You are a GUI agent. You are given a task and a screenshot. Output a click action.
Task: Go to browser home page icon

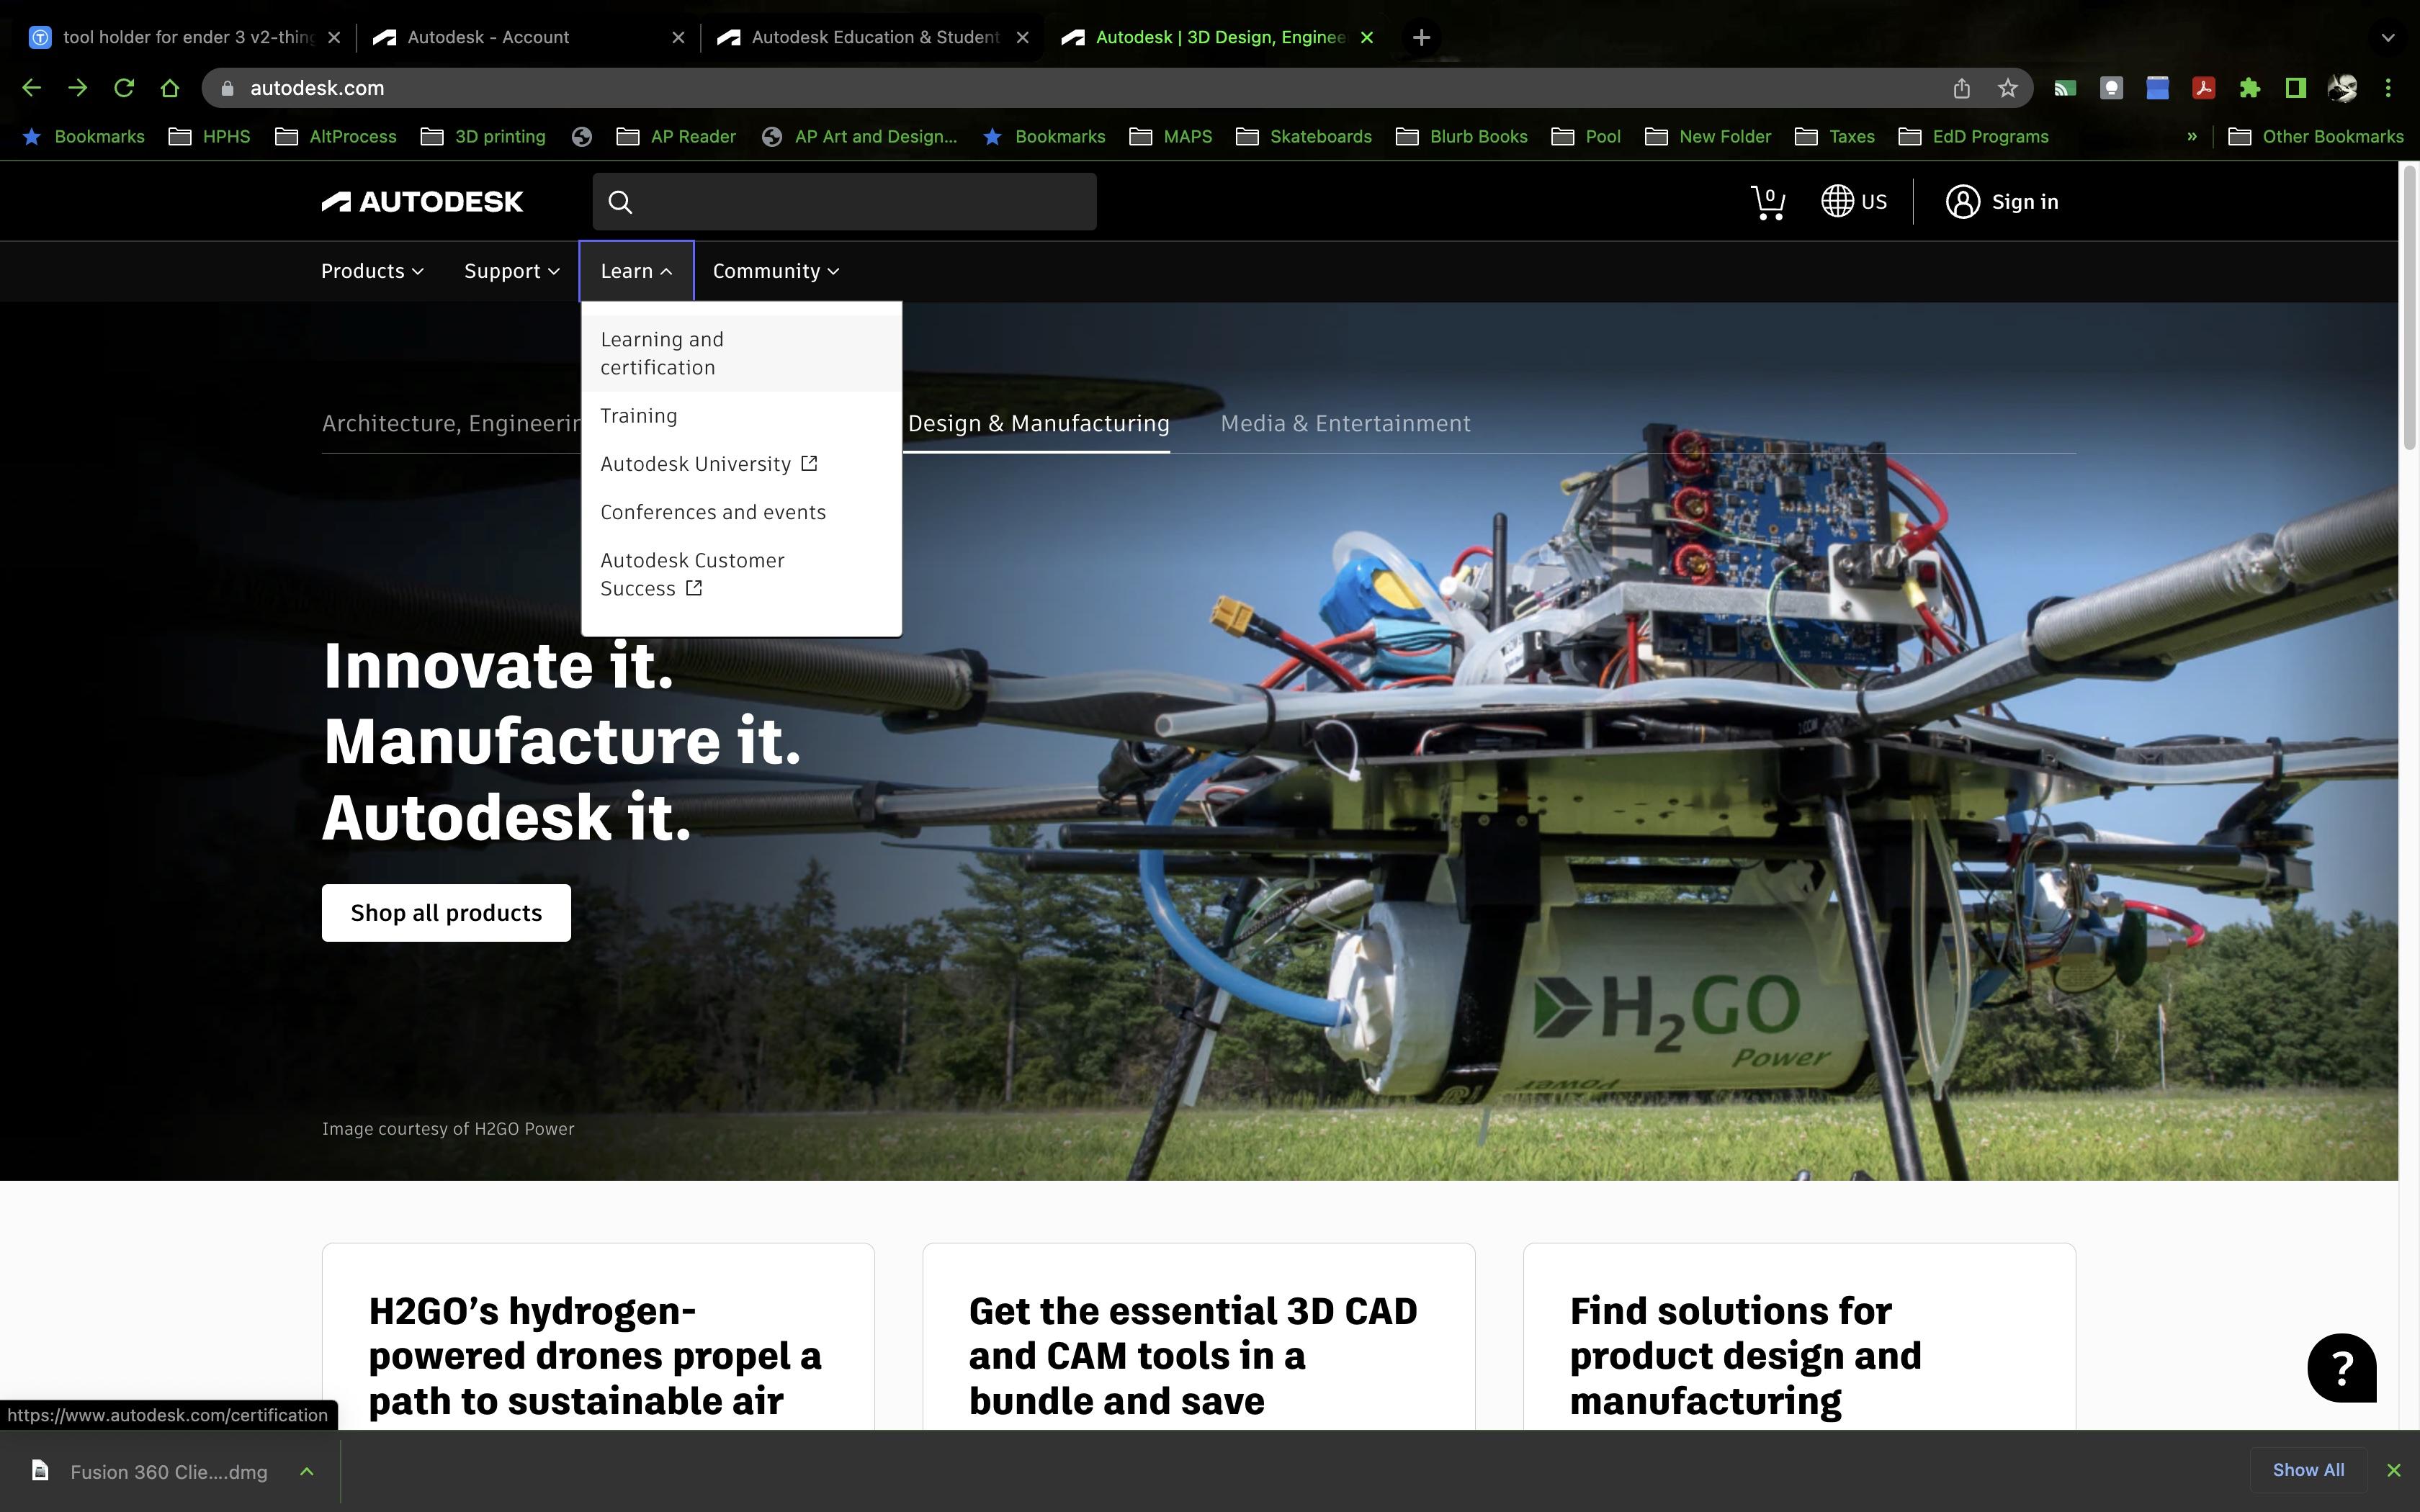click(170, 88)
